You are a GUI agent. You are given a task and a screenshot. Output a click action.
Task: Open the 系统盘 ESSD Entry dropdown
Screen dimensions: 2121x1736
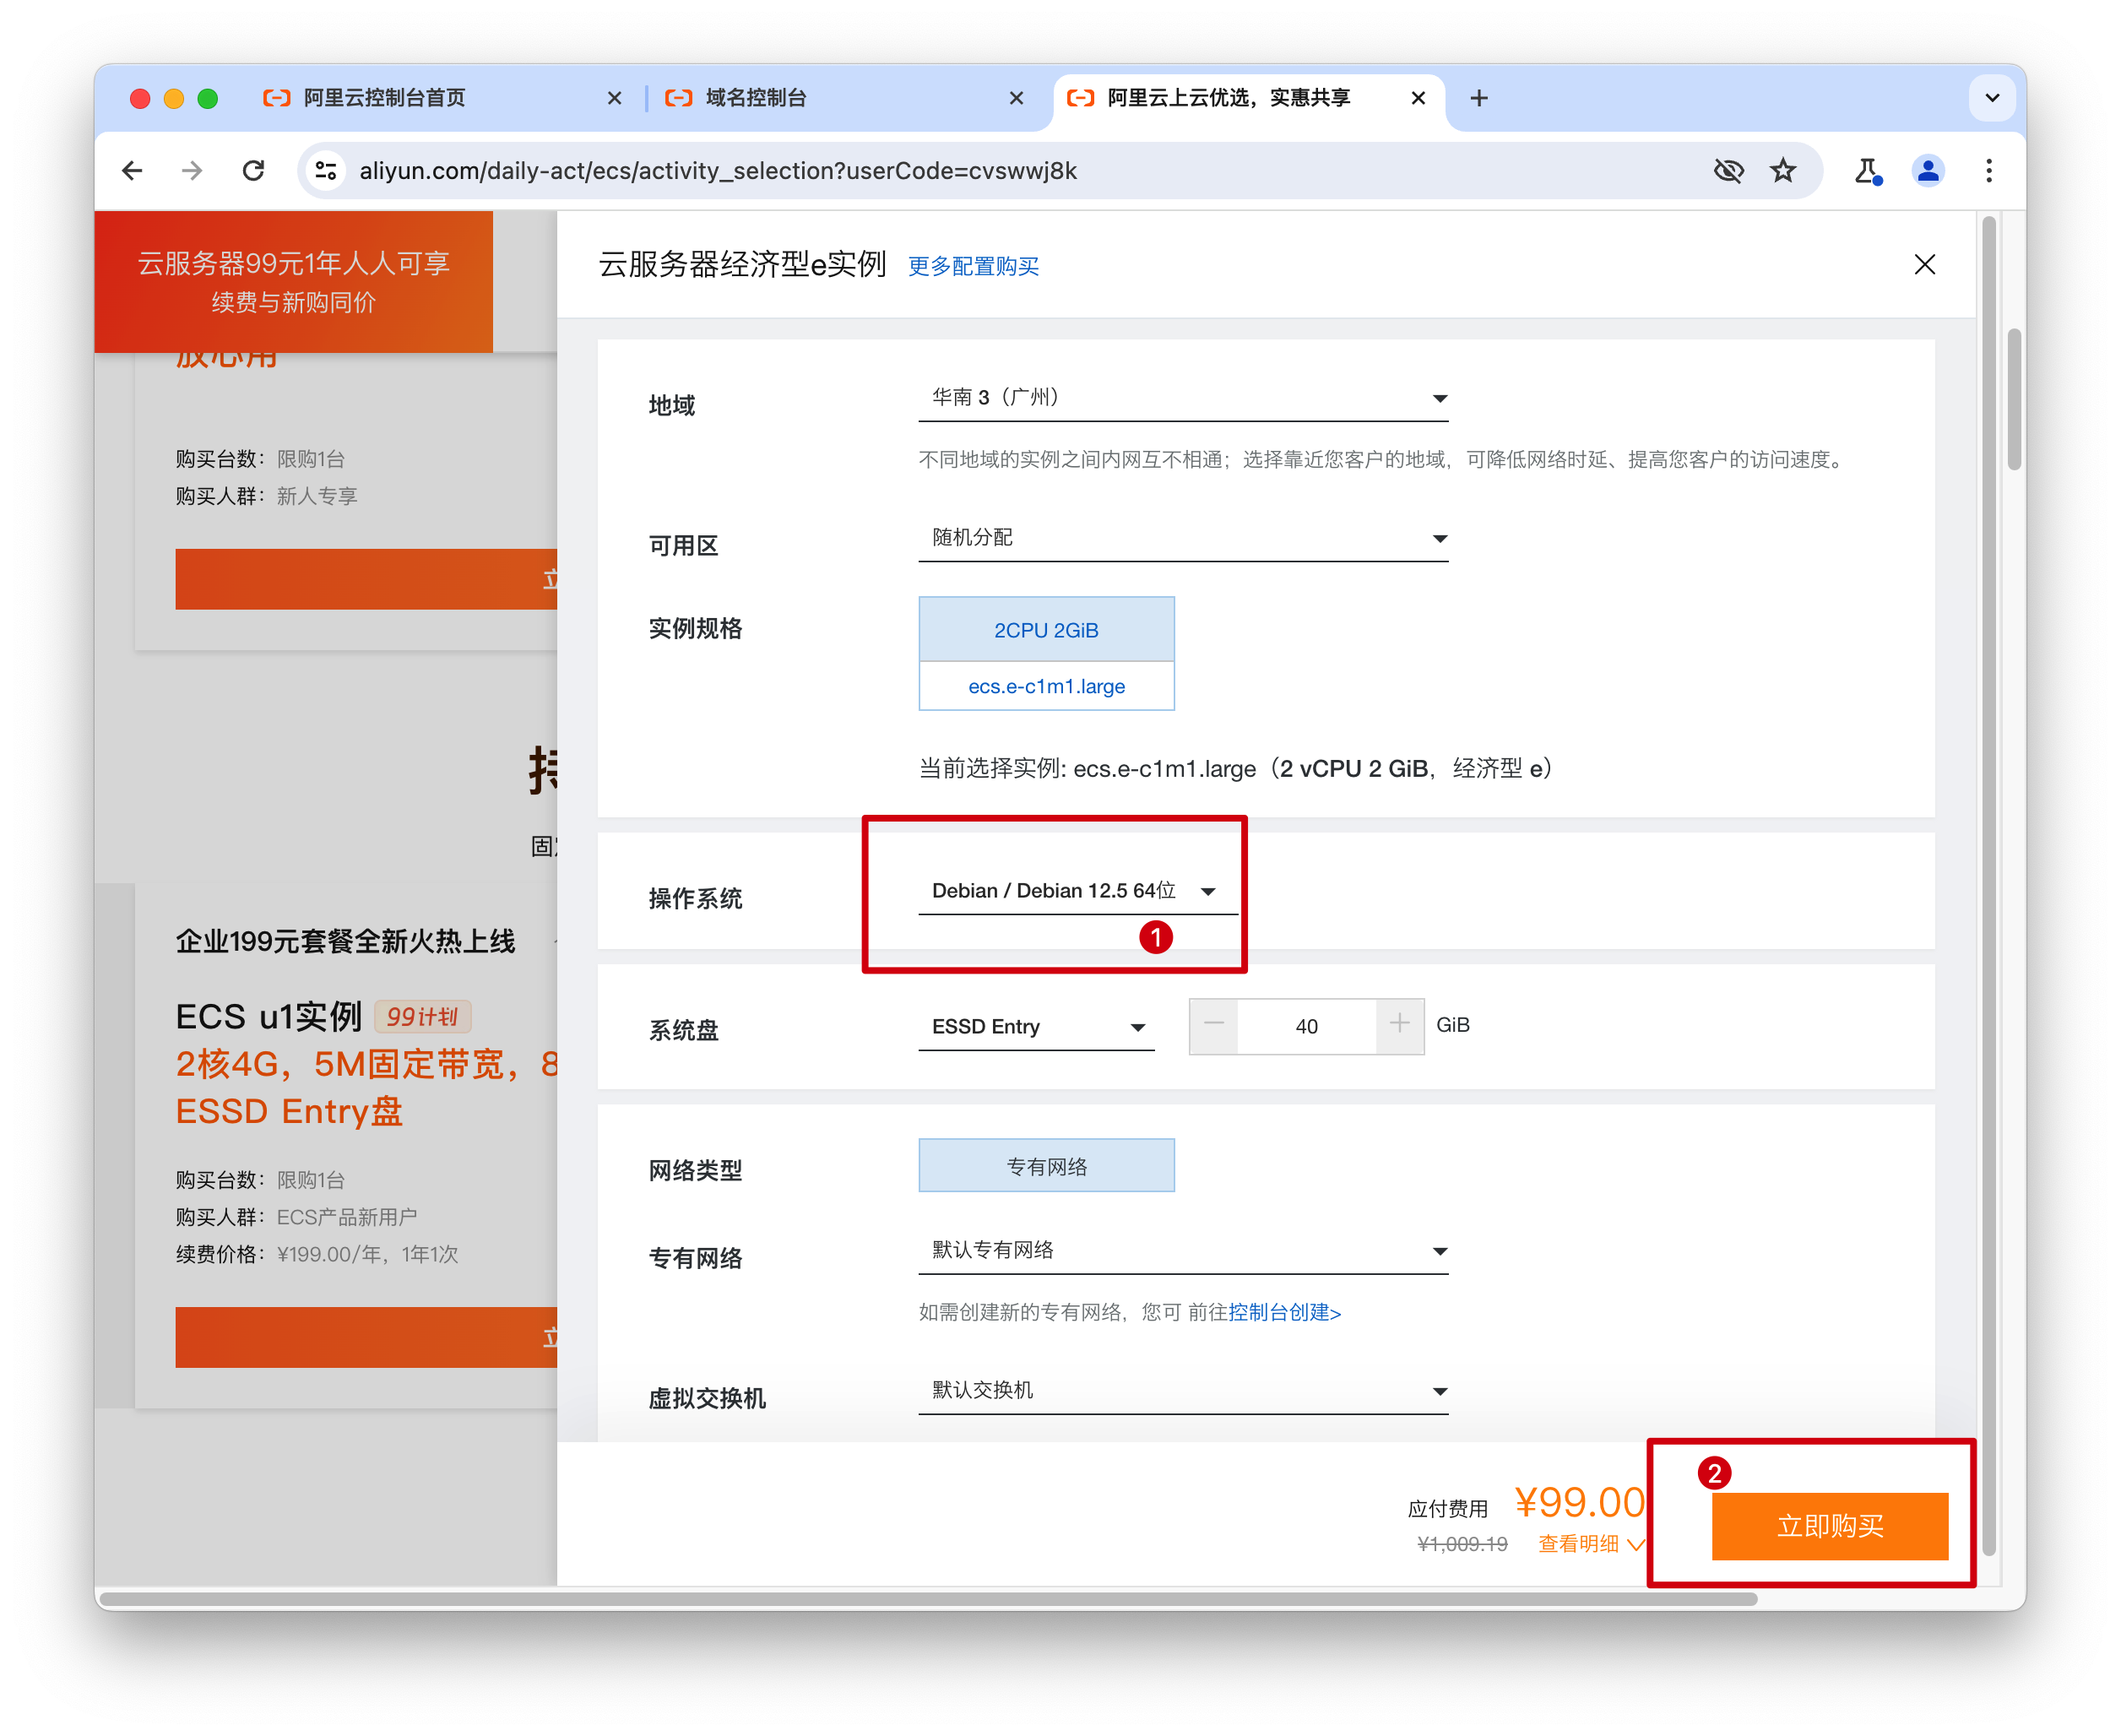pyautogui.click(x=1036, y=1027)
